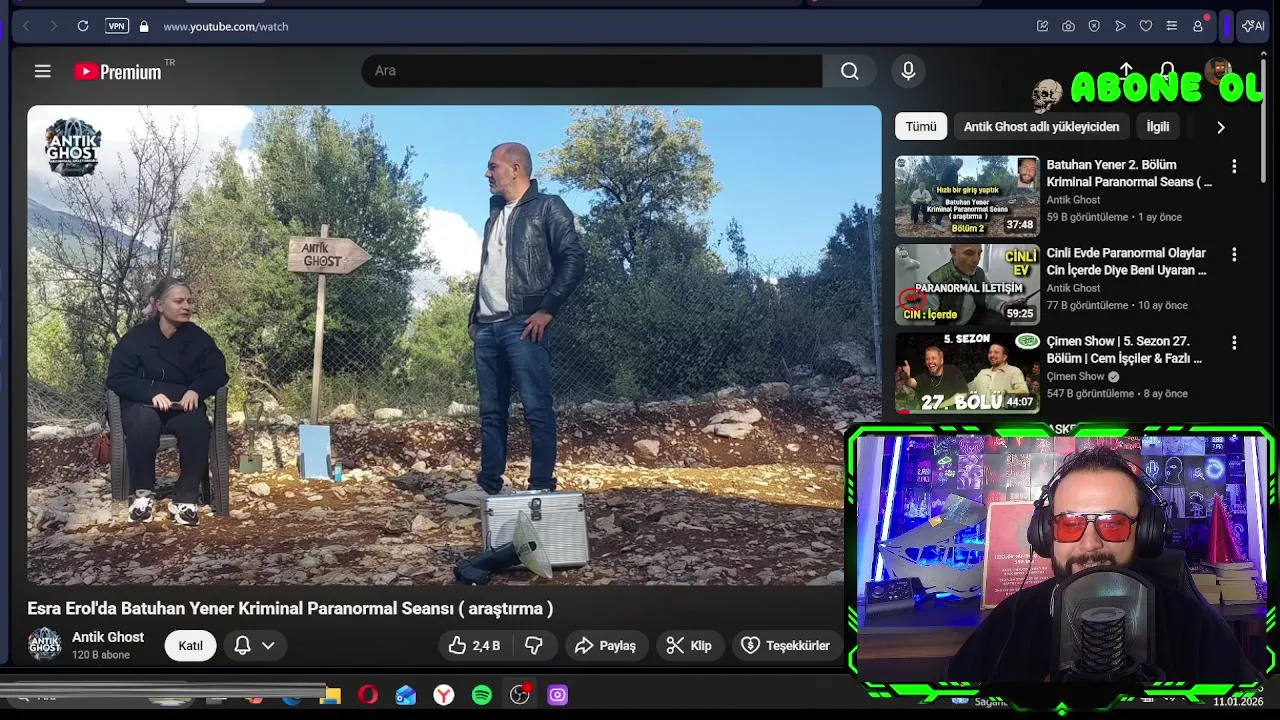Viewport: 1280px width, 720px height.
Task: Open the purple camera app in taskbar
Action: click(558, 695)
